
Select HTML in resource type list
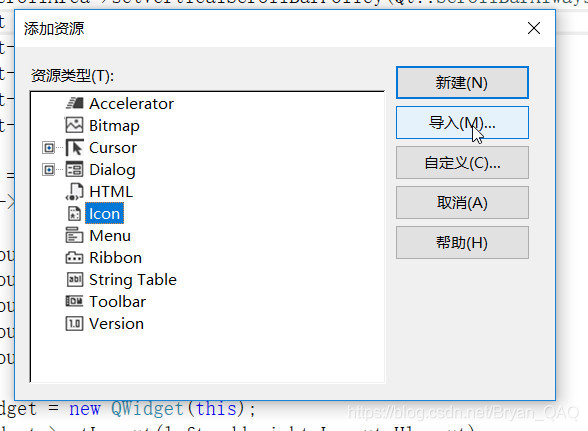[111, 192]
